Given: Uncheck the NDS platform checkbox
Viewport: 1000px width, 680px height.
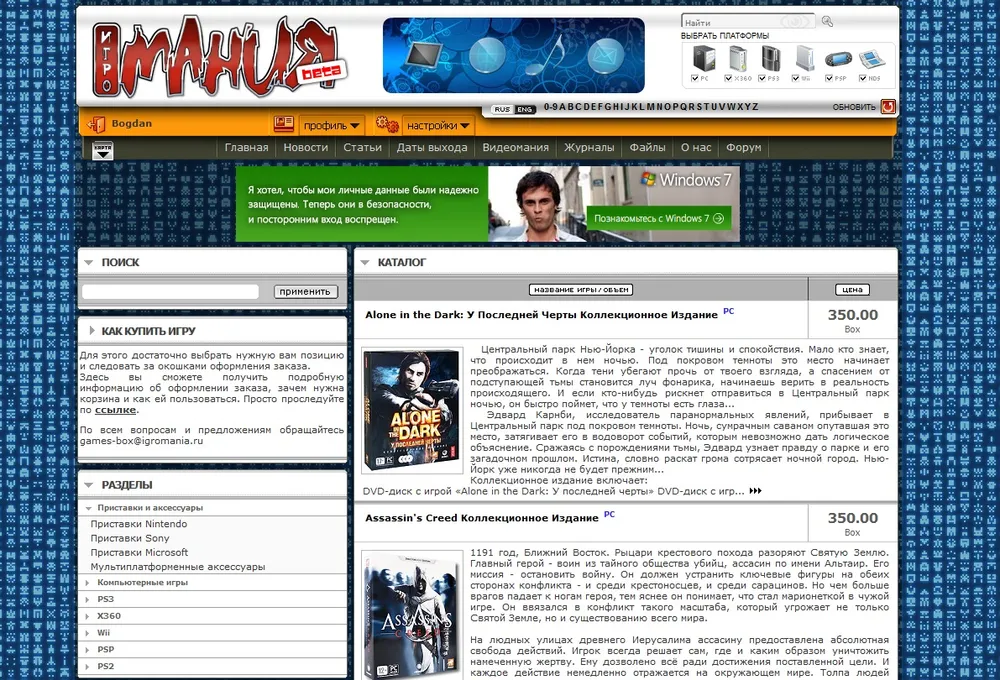Looking at the screenshot, I should coord(862,78).
